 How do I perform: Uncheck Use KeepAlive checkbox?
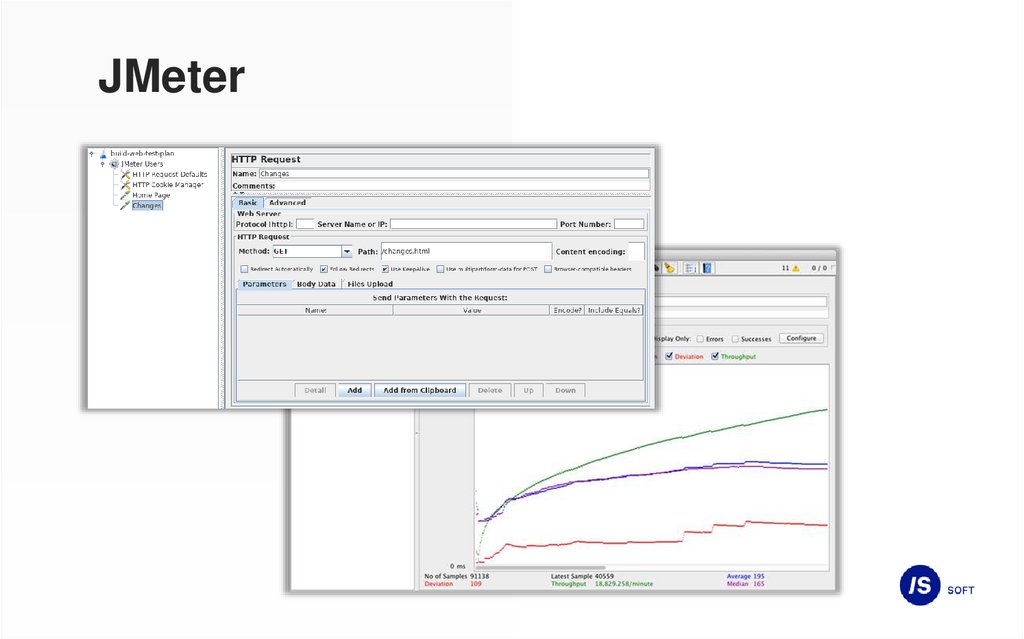(385, 269)
